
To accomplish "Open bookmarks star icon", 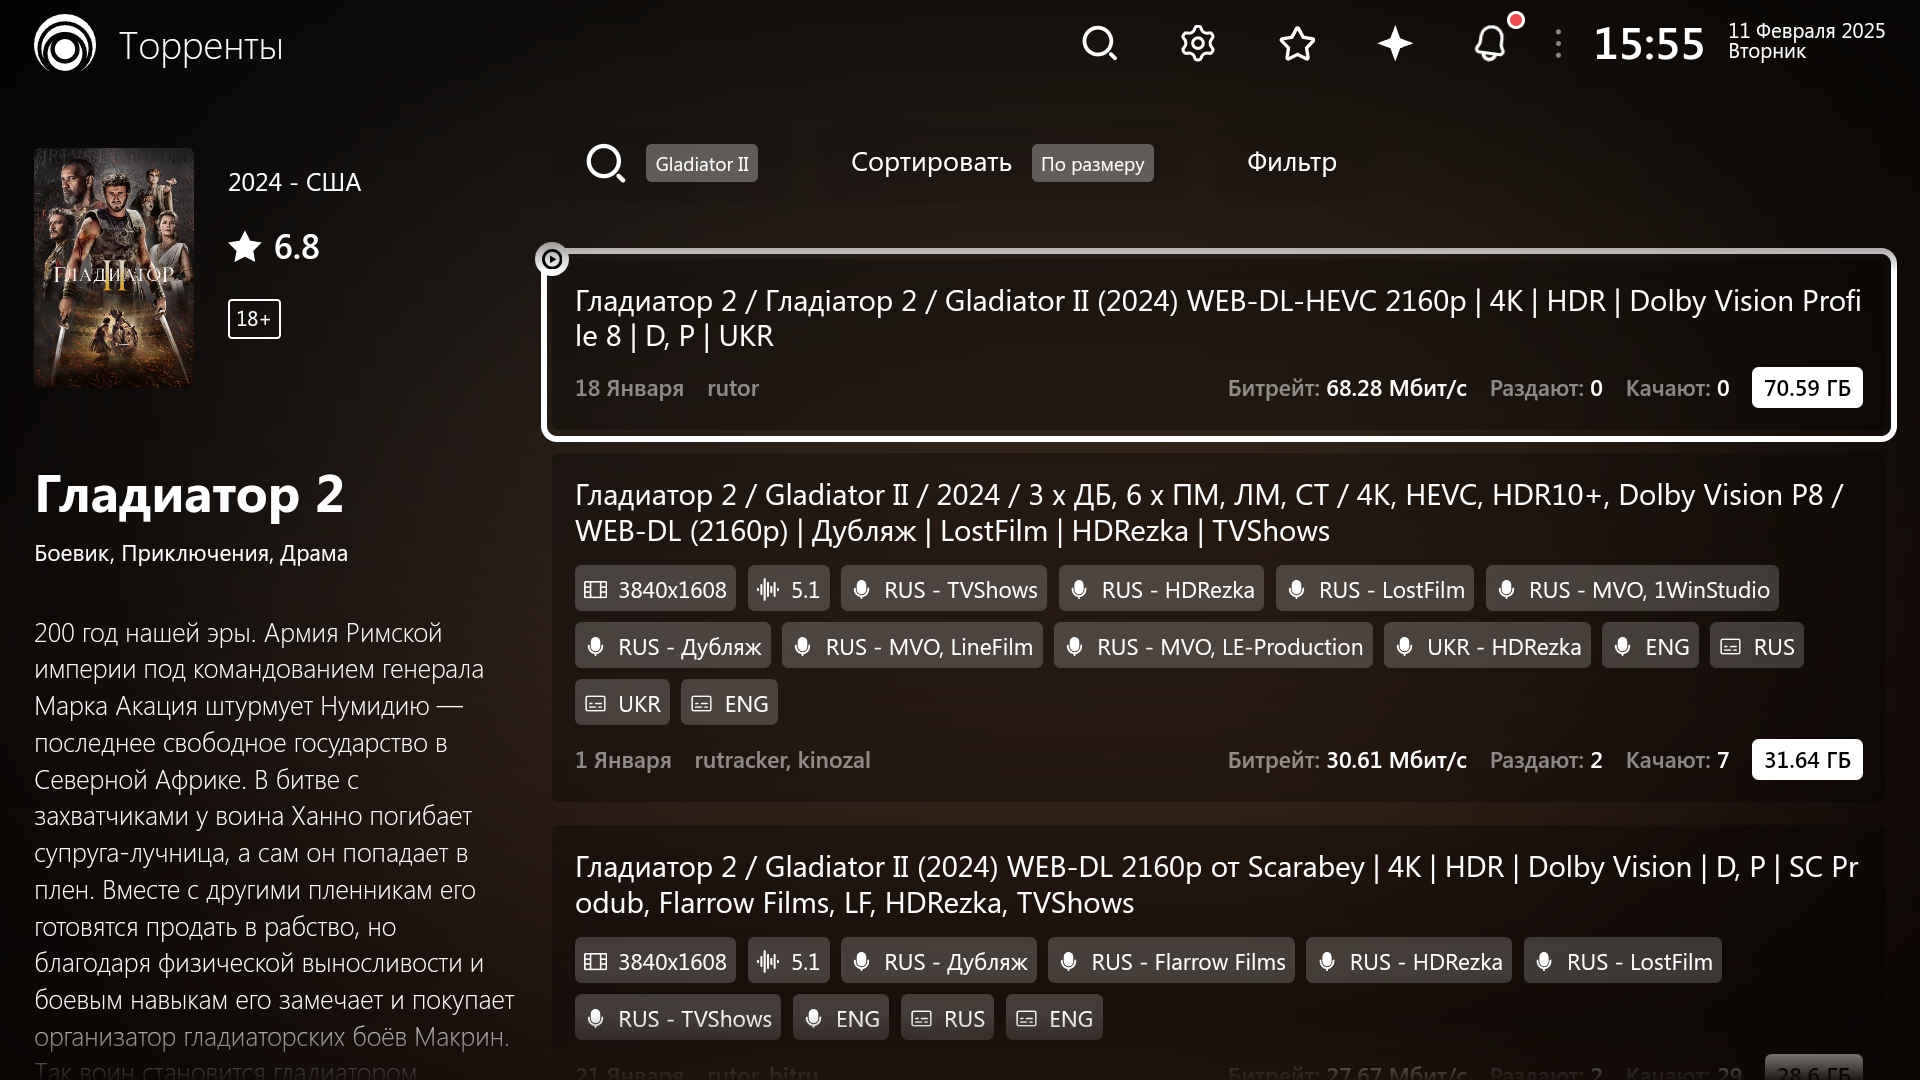I will (1296, 44).
